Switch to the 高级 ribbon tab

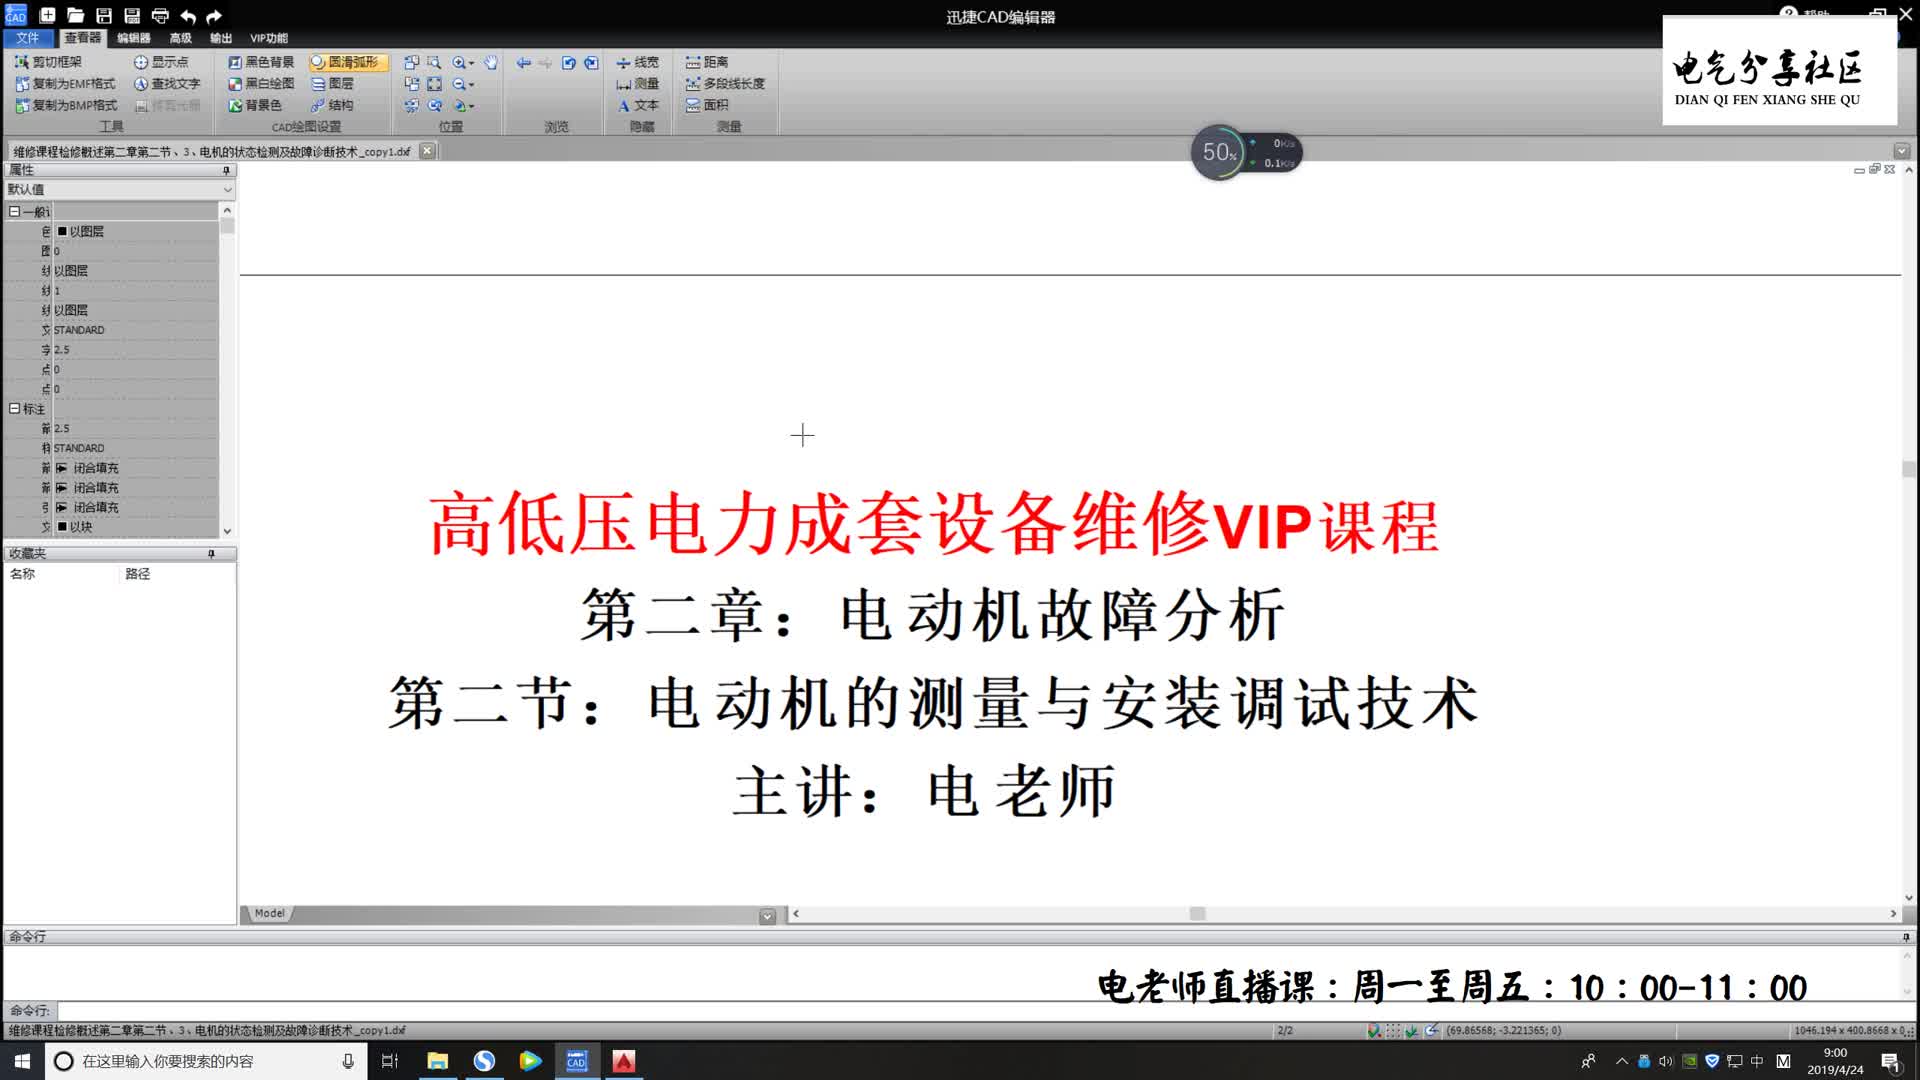(x=180, y=38)
